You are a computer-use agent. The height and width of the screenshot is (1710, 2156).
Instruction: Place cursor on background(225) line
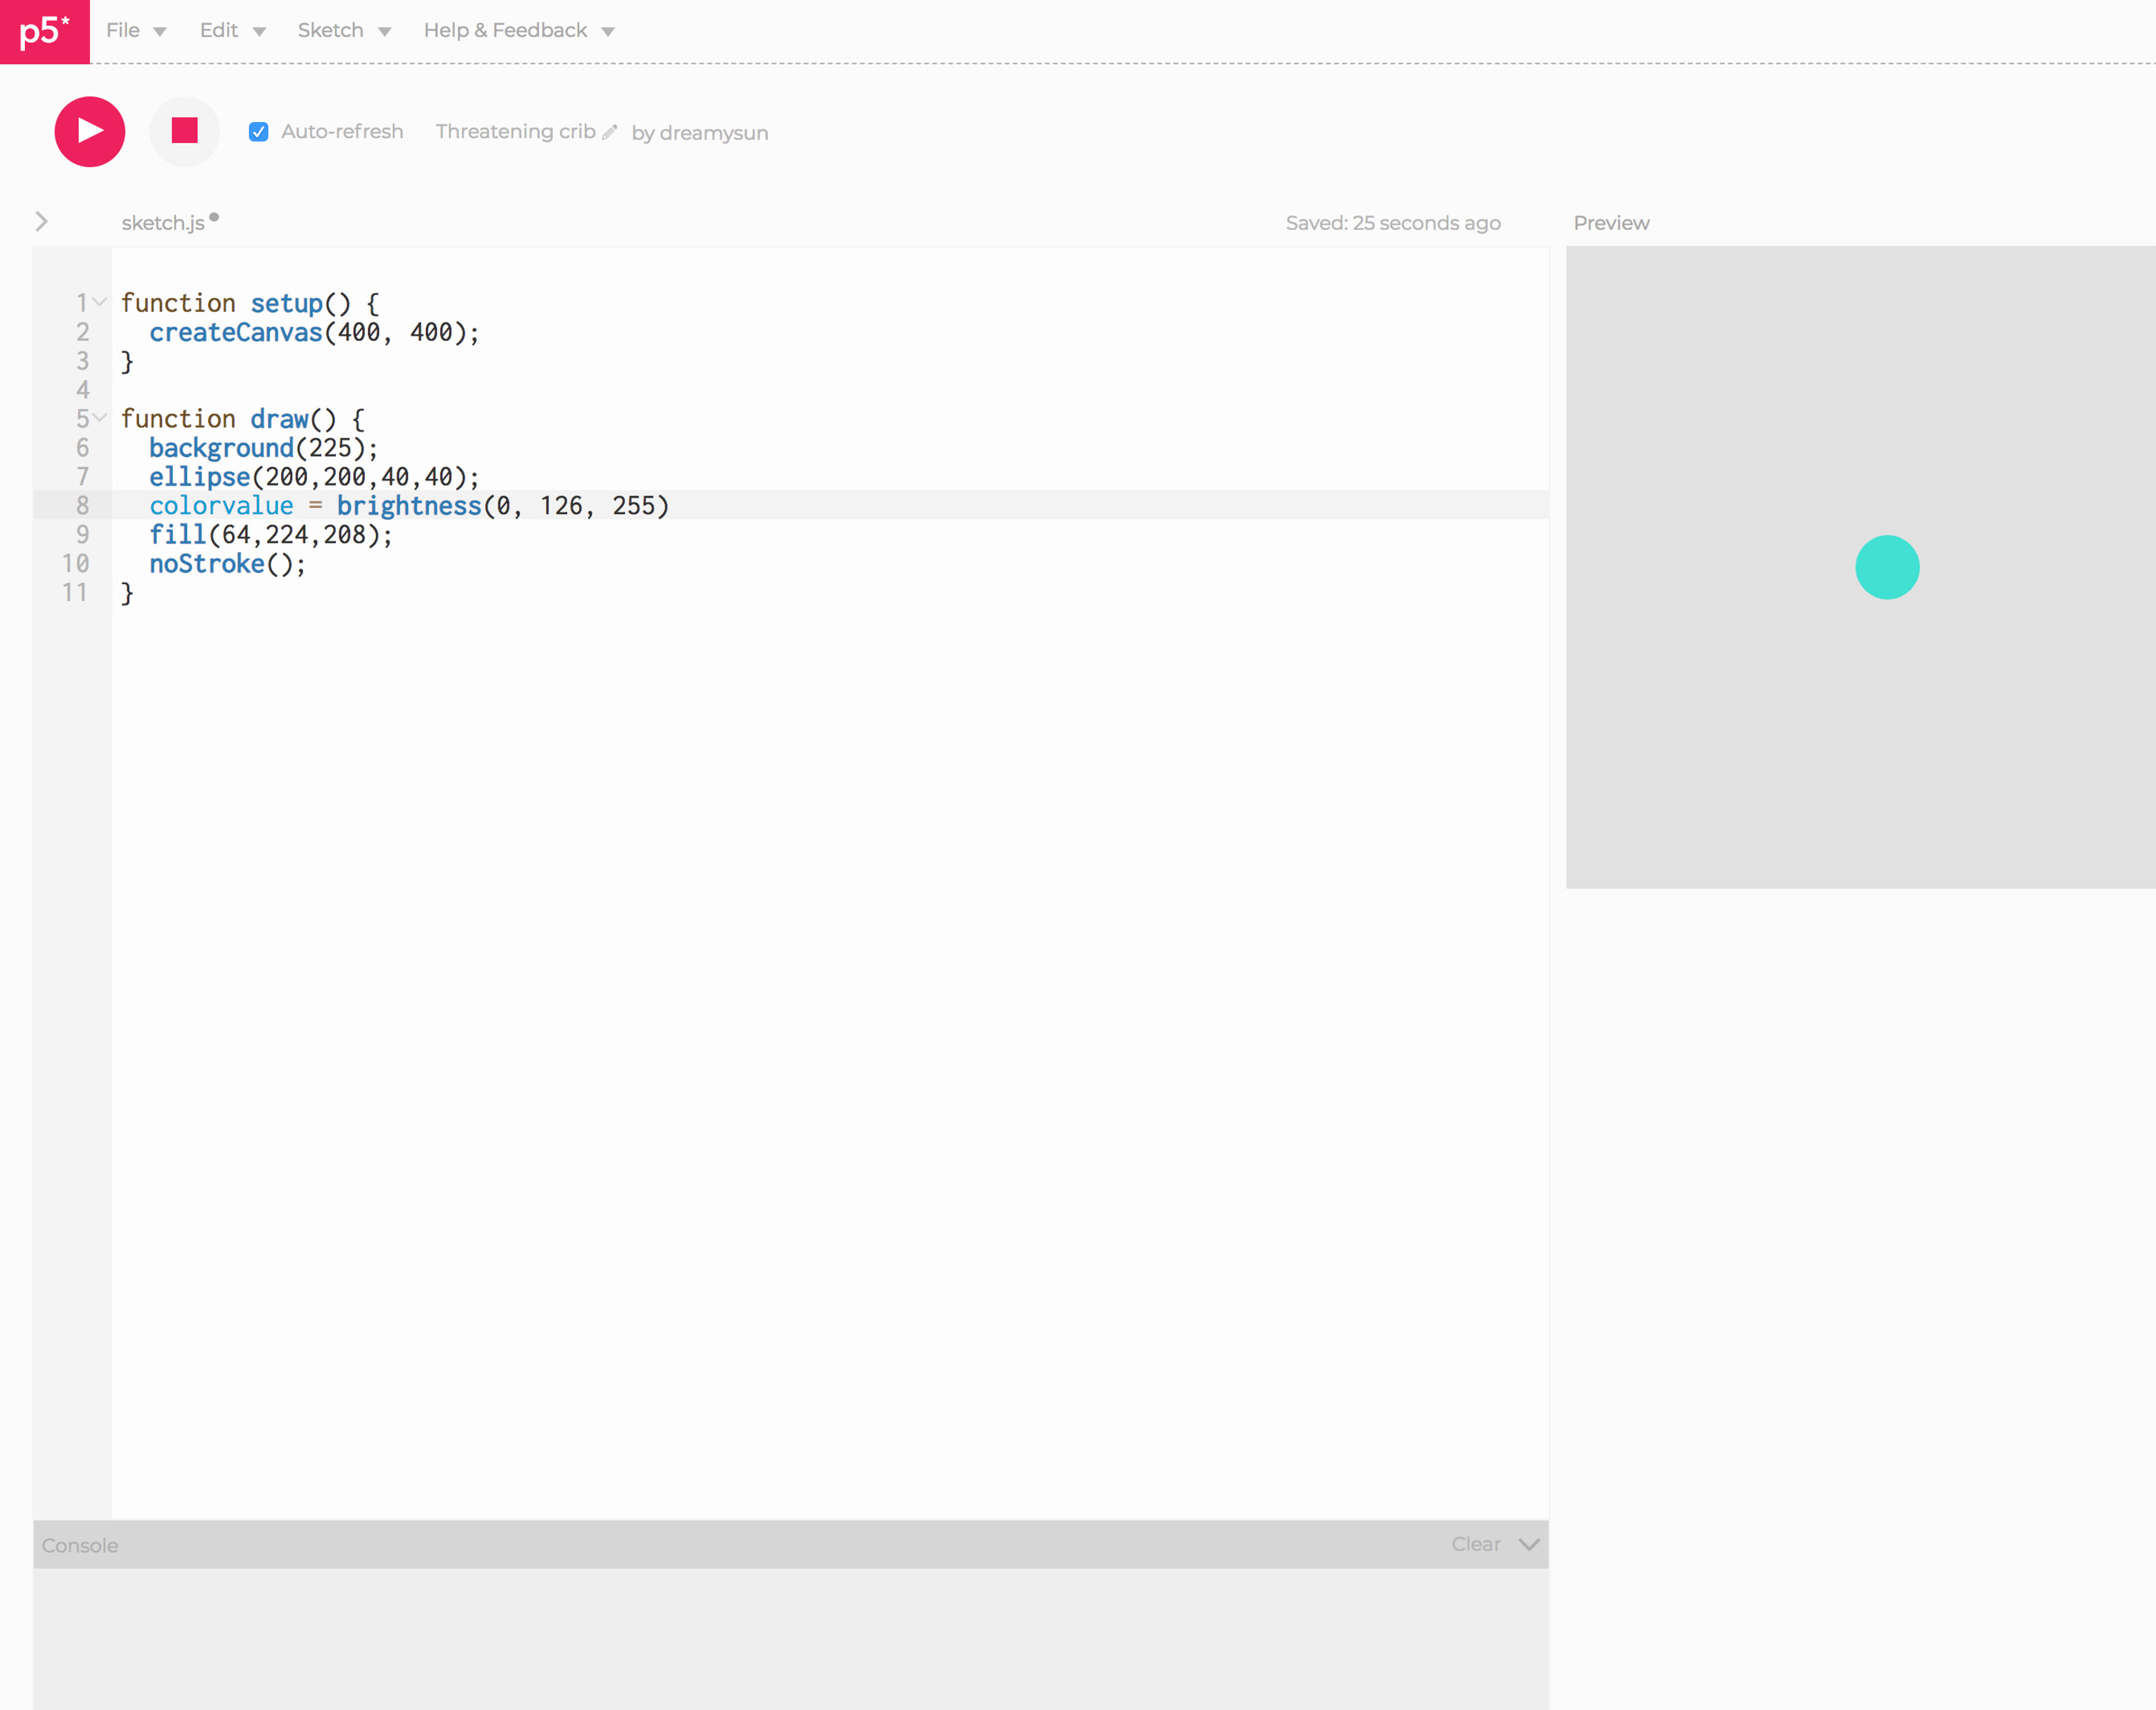coord(264,448)
